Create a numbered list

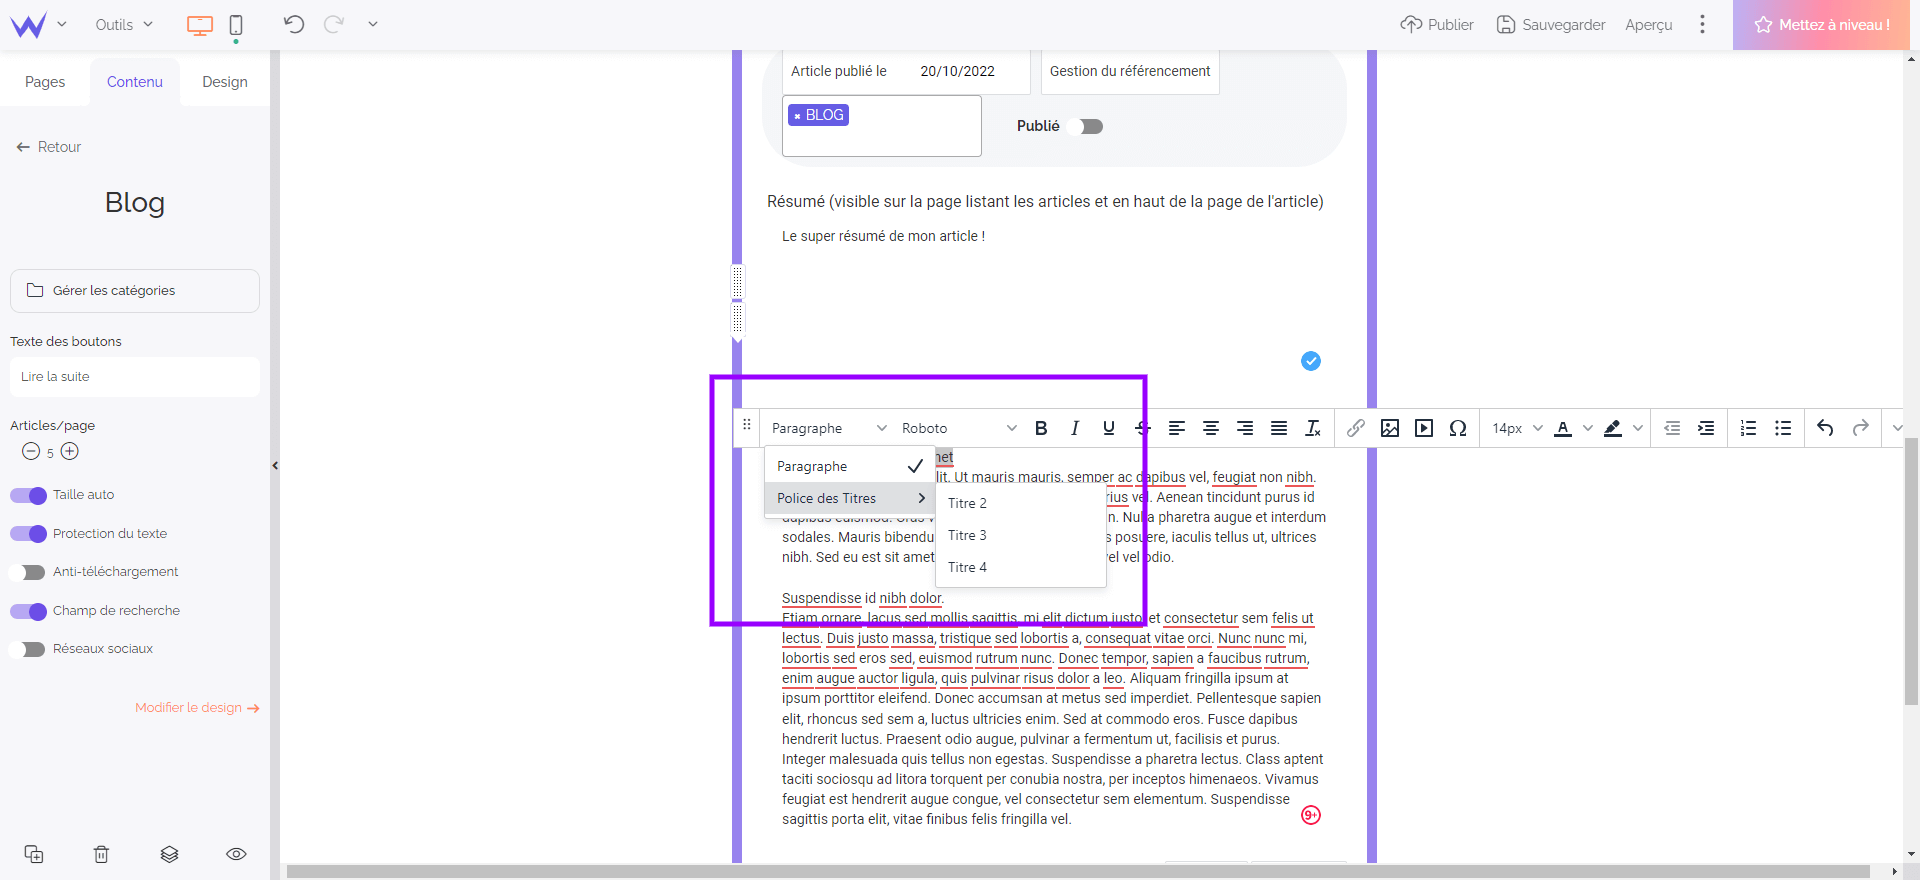(x=1749, y=428)
